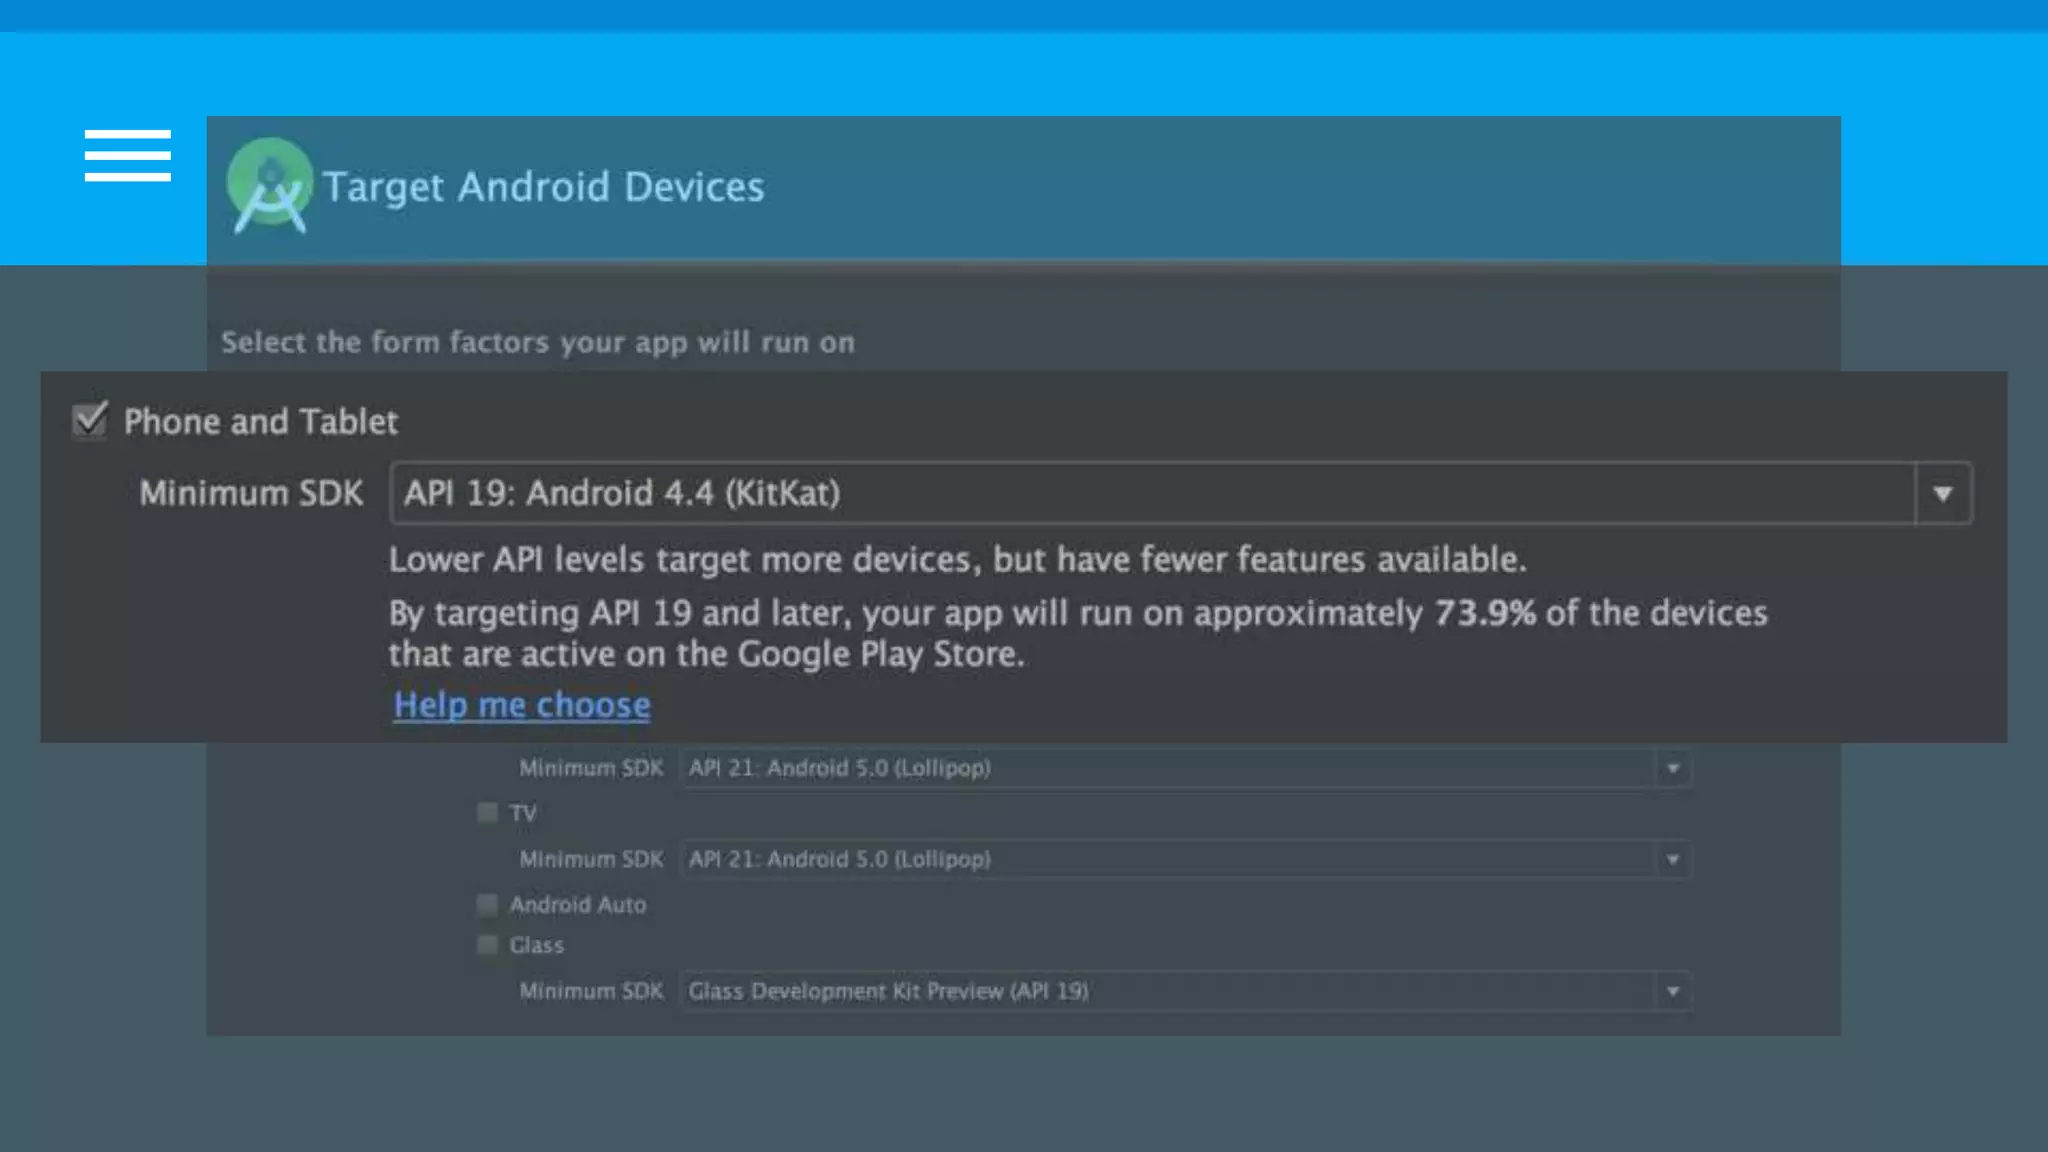Image resolution: width=2048 pixels, height=1152 pixels.
Task: Open the Help me choose link
Action: click(521, 705)
